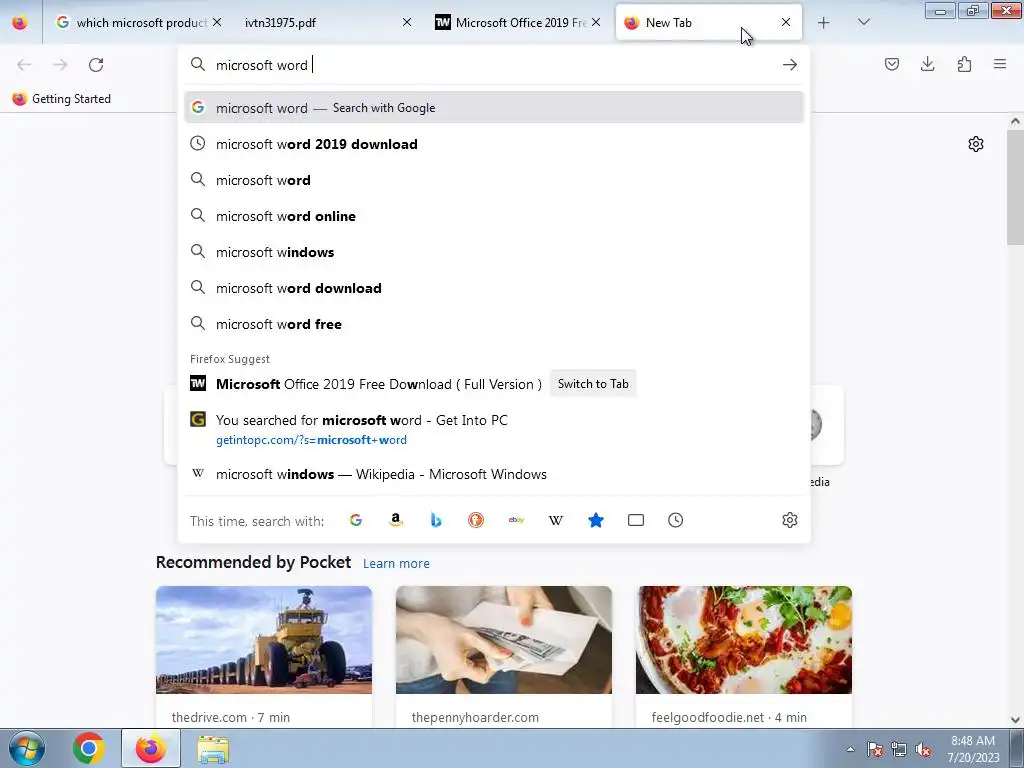Click the Switch to Tab button
This screenshot has height=768, width=1024.
[x=593, y=384]
